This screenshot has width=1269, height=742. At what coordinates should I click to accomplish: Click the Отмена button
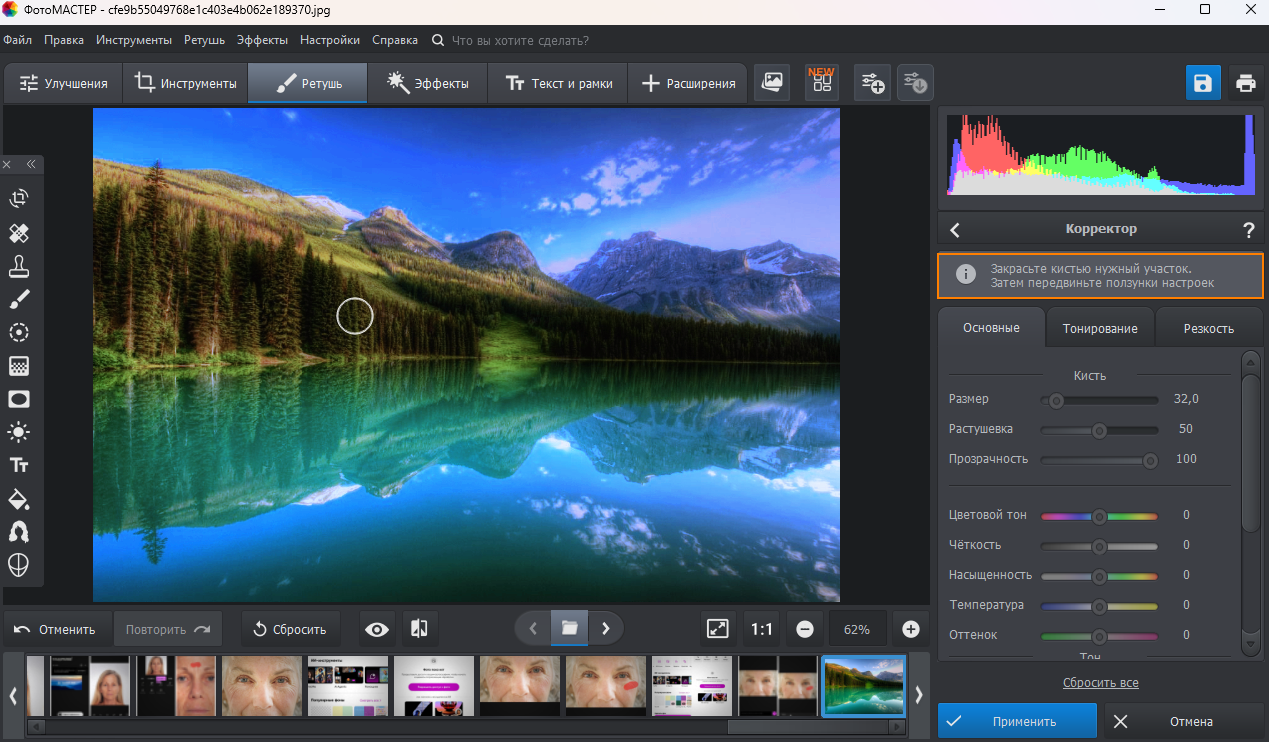(x=1183, y=721)
